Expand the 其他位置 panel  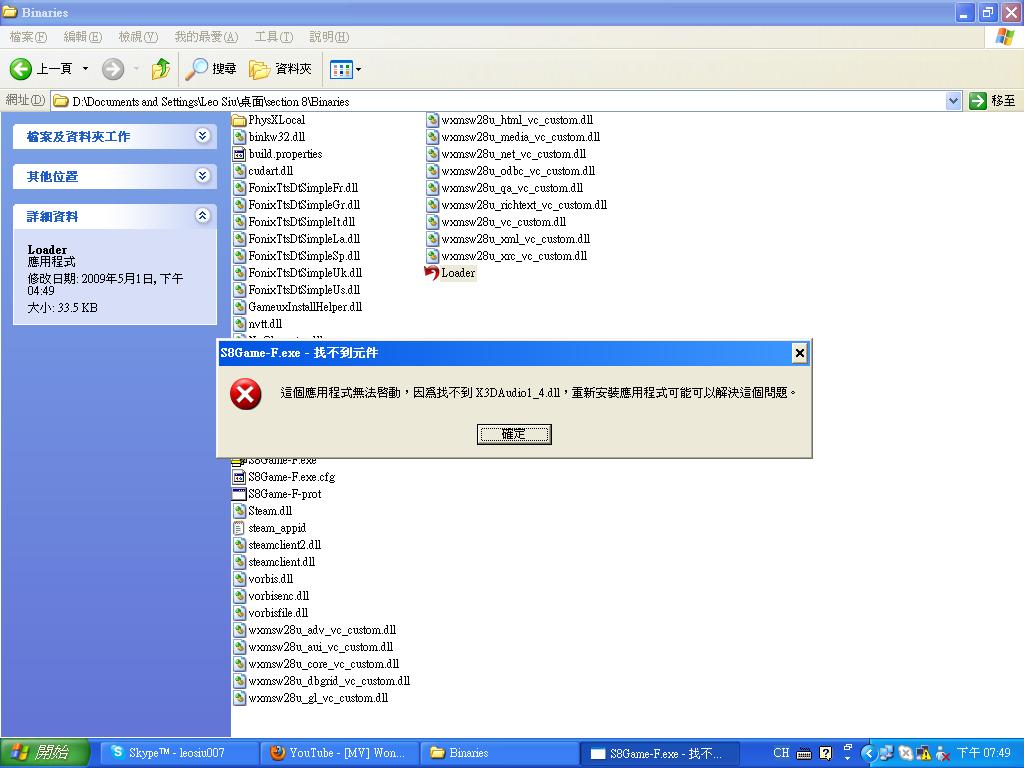point(203,176)
